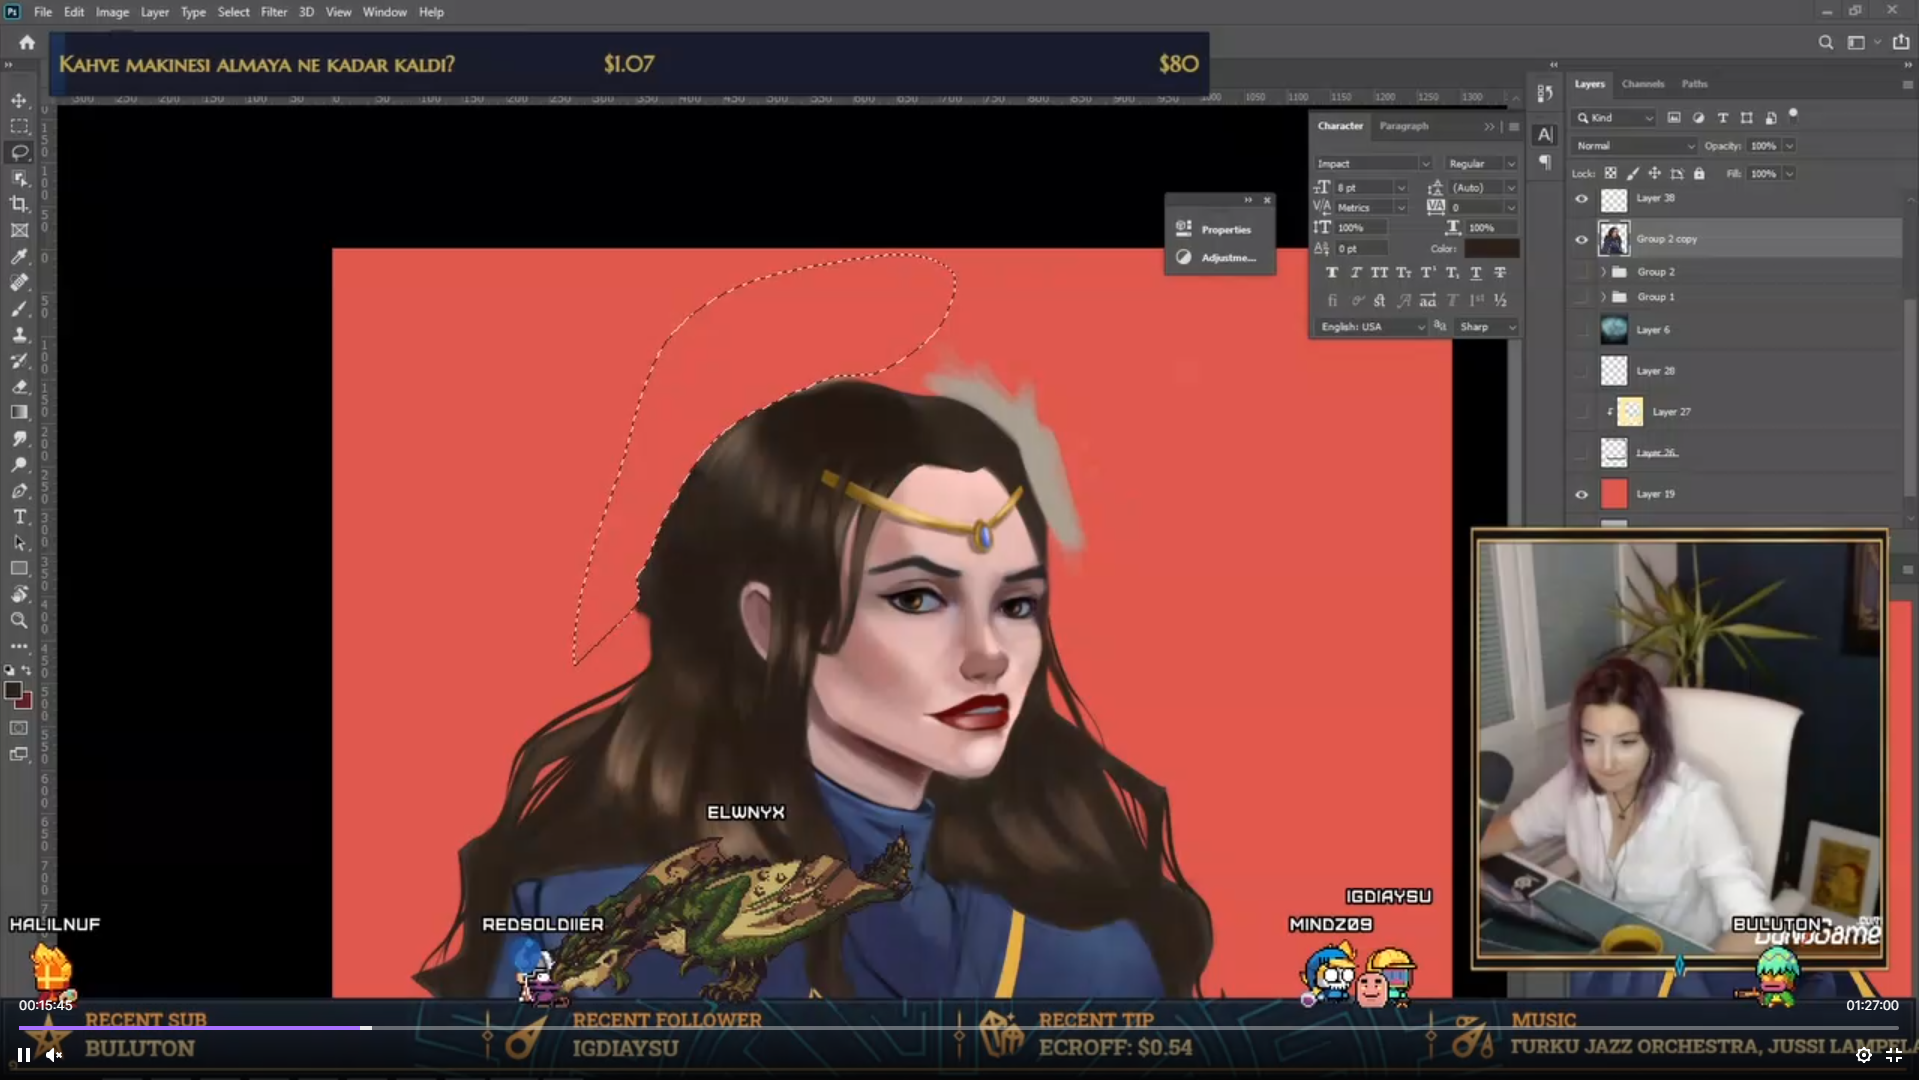
Task: Click the video progress bar
Action: click(x=959, y=1027)
